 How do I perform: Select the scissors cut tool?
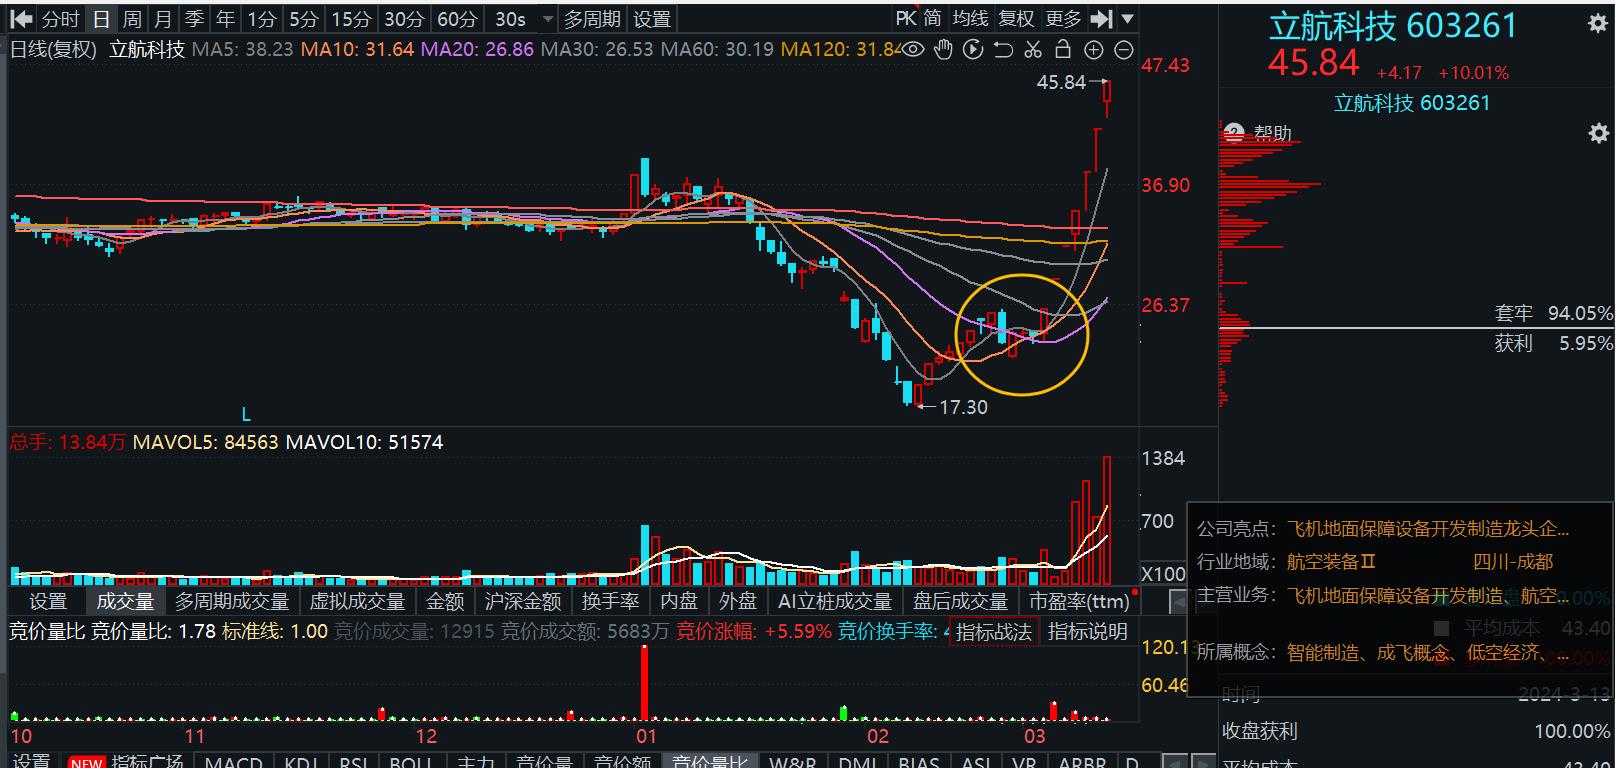[1033, 49]
